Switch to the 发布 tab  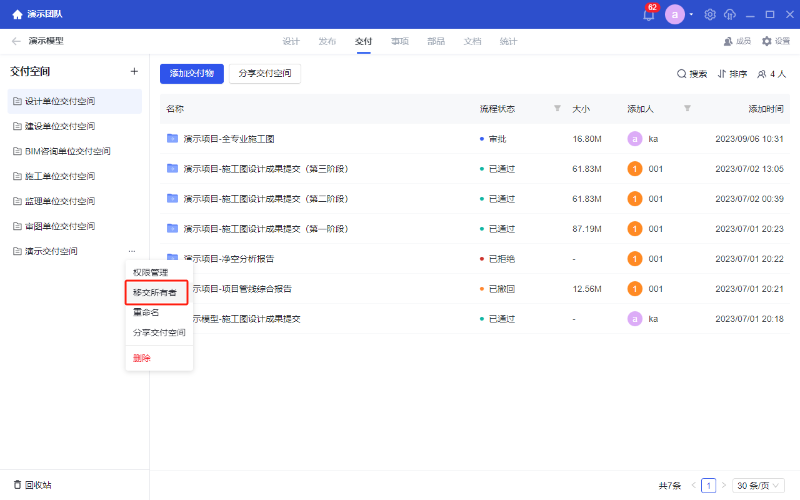point(328,41)
